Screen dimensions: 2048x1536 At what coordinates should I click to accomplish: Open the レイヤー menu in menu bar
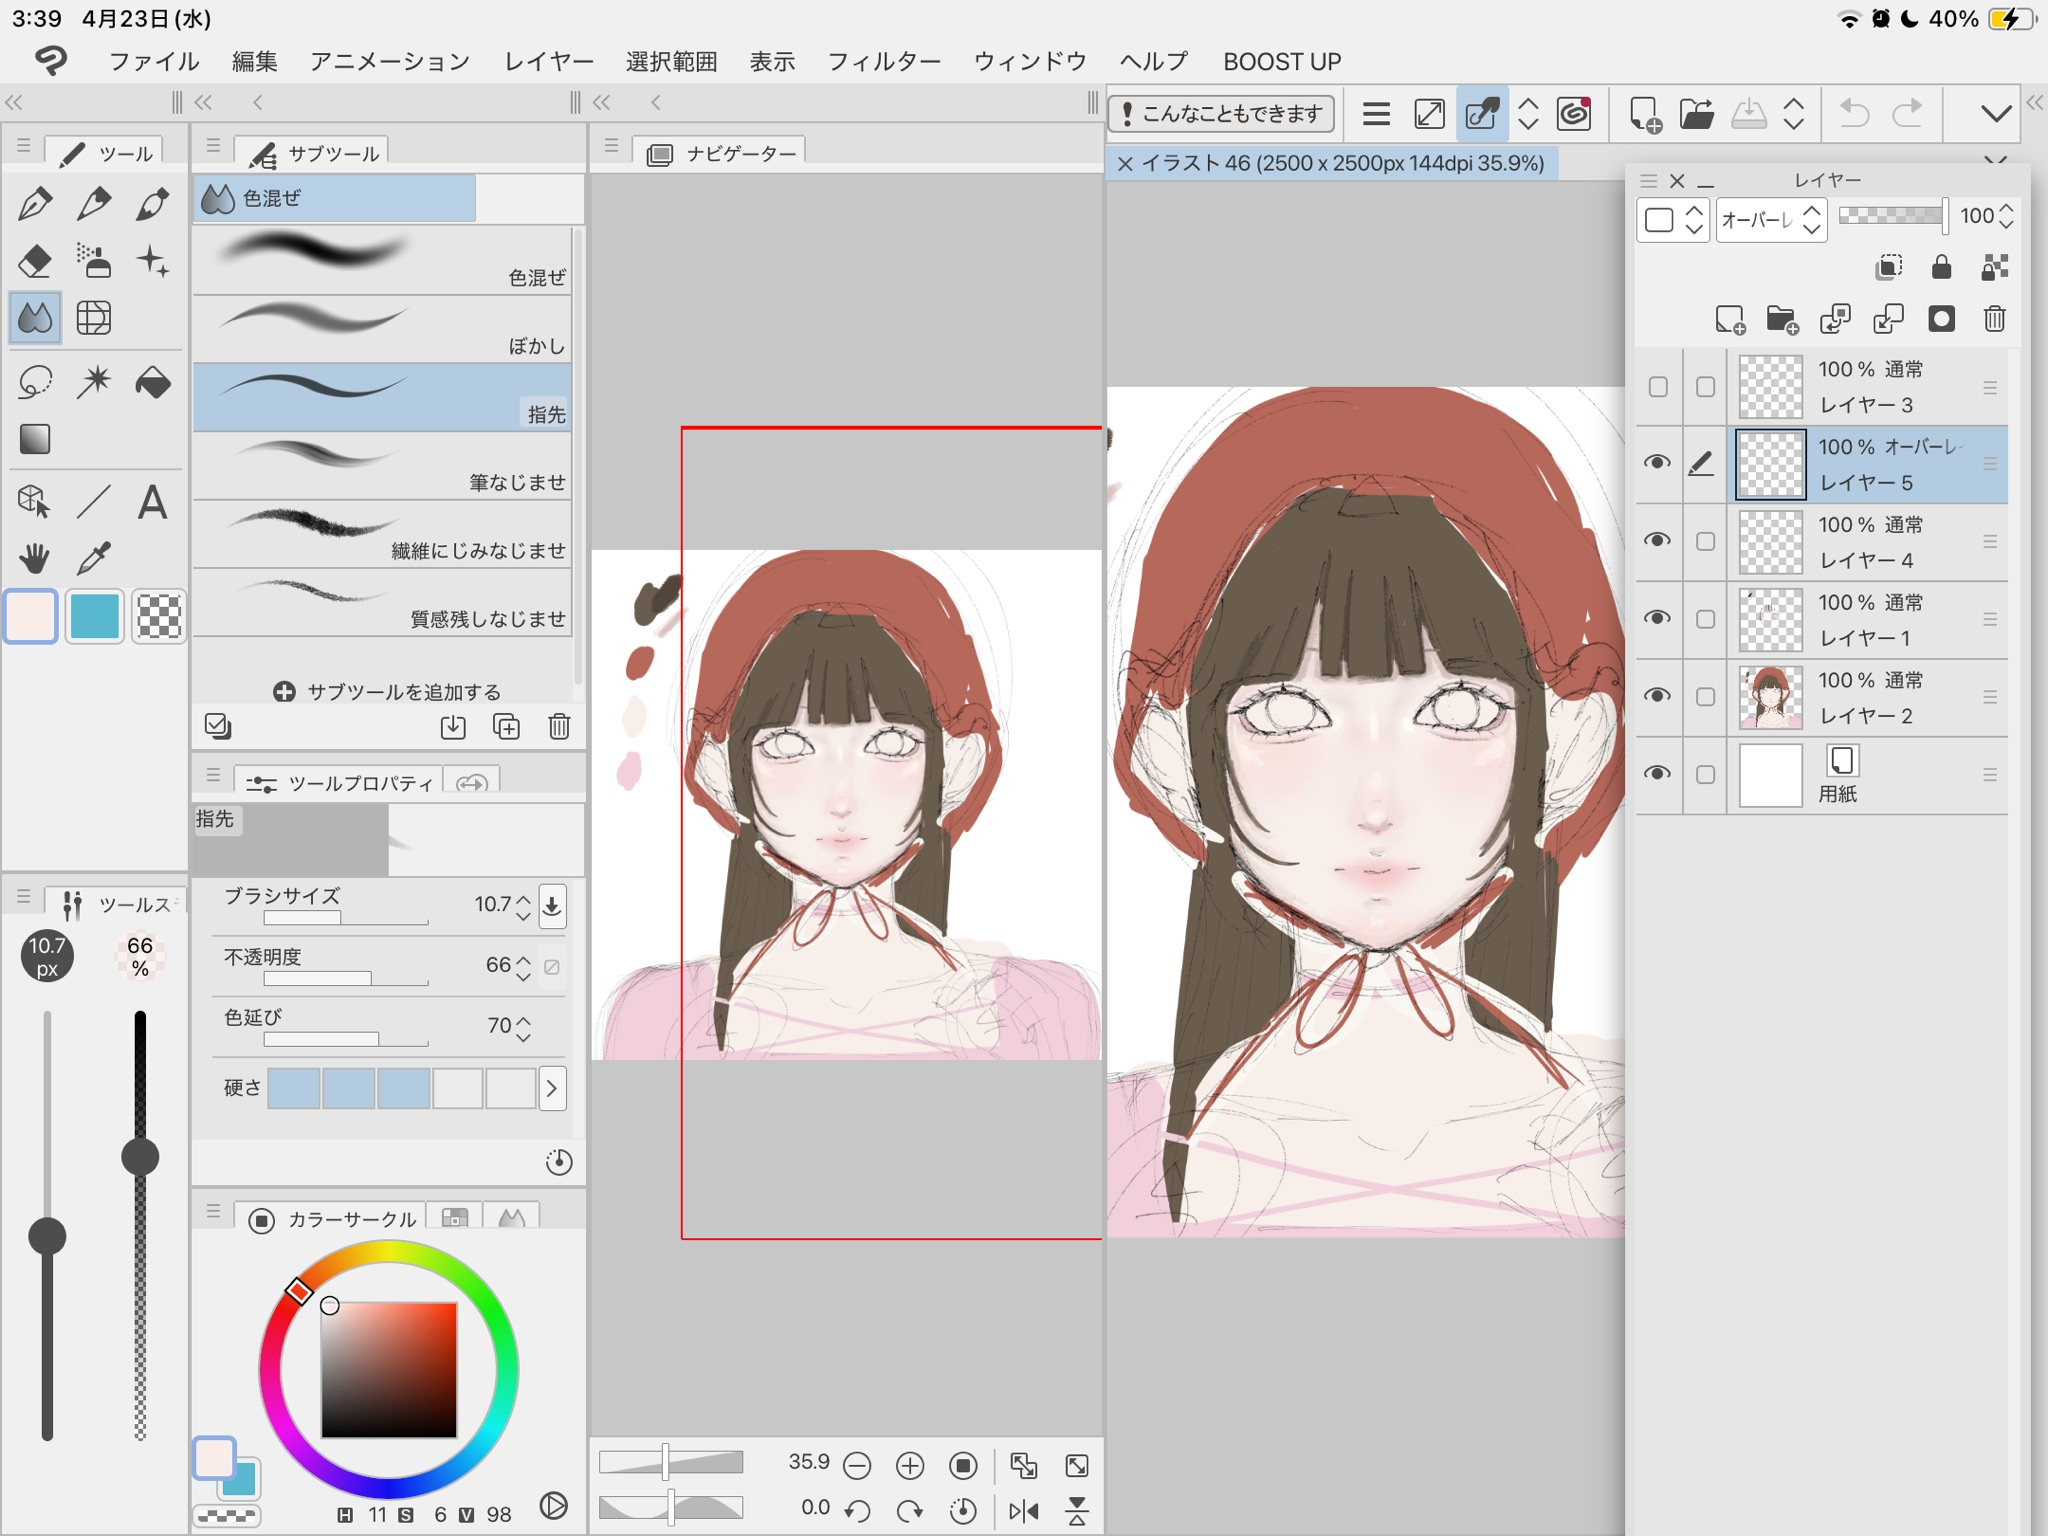point(549,62)
